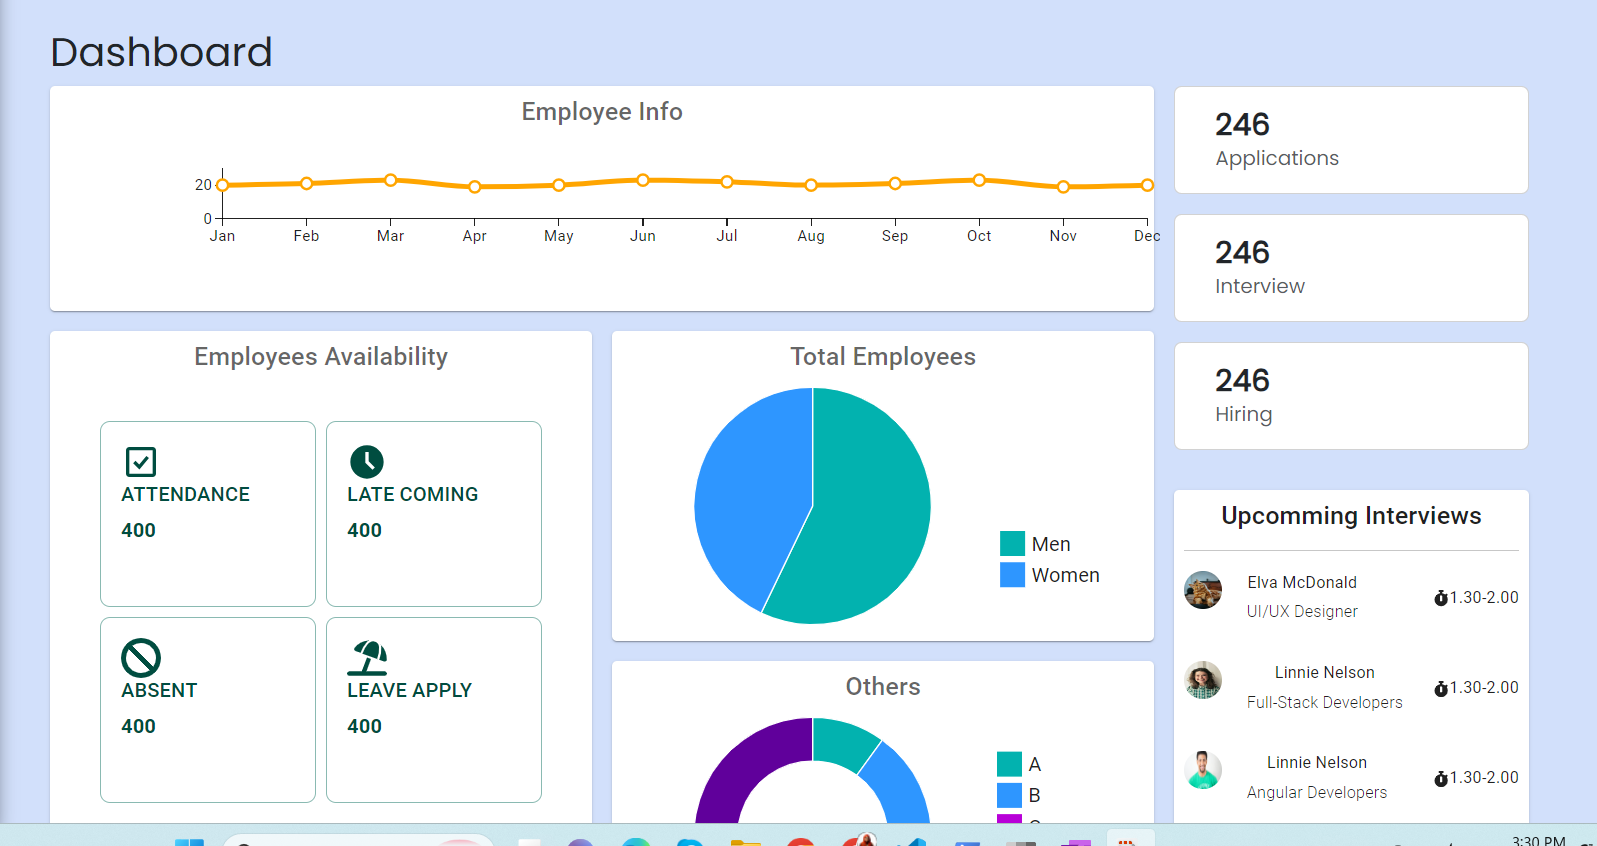This screenshot has width=1597, height=846.
Task: Click the Nov data point on the line chart
Action: click(x=1063, y=187)
